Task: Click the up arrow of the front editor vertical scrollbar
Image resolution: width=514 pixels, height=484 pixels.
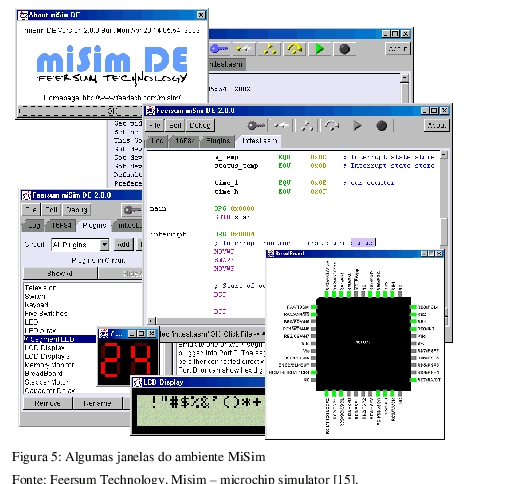Action: pyautogui.click(x=444, y=155)
